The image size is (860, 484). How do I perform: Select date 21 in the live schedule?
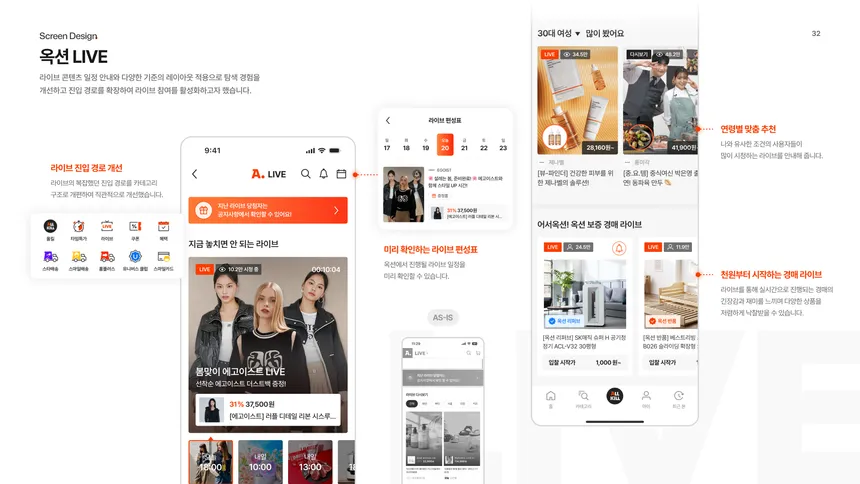pos(464,145)
